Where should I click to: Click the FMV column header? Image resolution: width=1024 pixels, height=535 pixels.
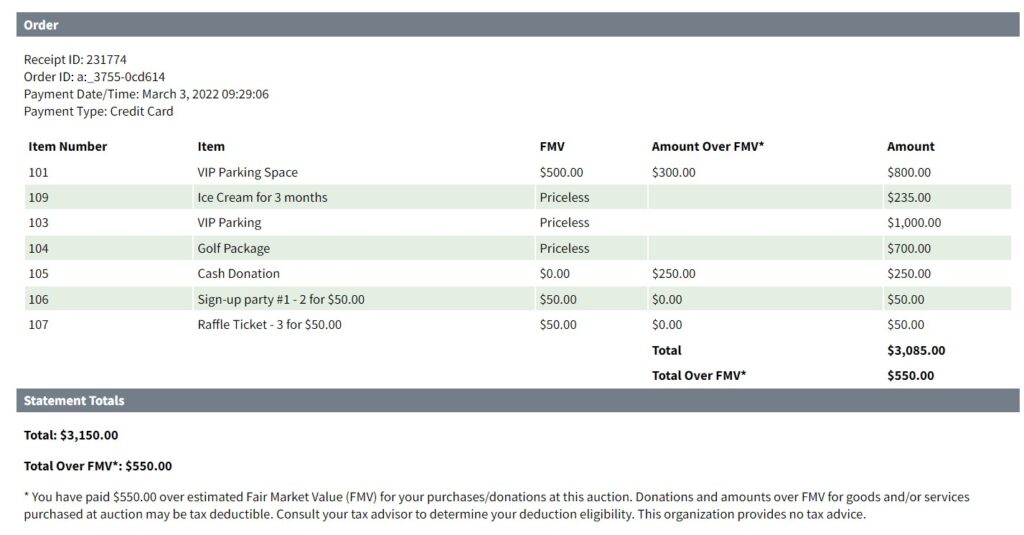(x=551, y=147)
